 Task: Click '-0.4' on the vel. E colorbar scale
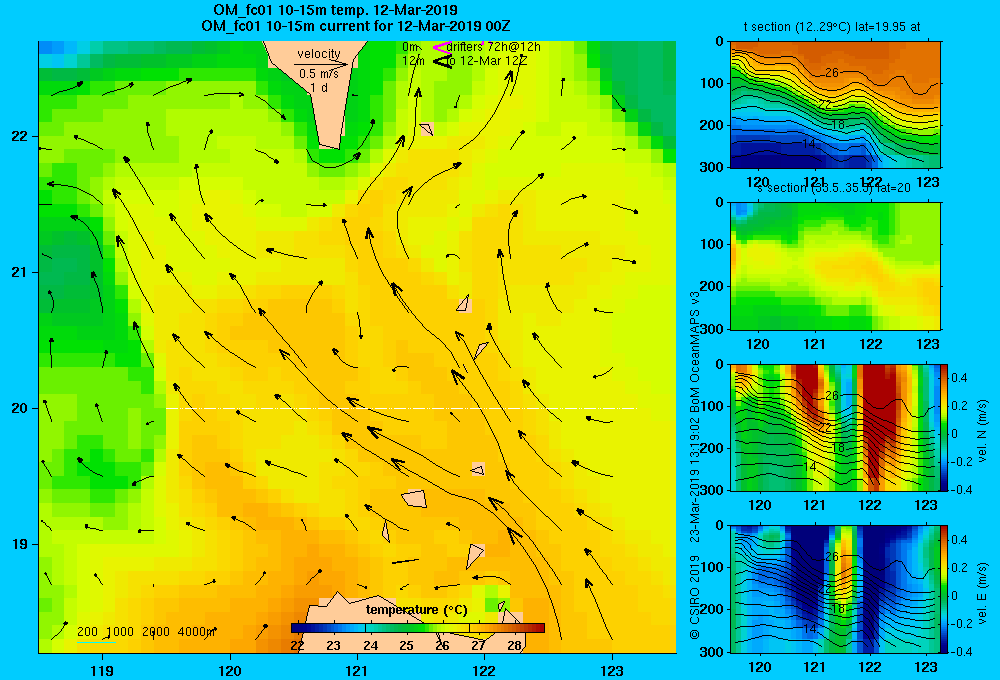[960, 652]
